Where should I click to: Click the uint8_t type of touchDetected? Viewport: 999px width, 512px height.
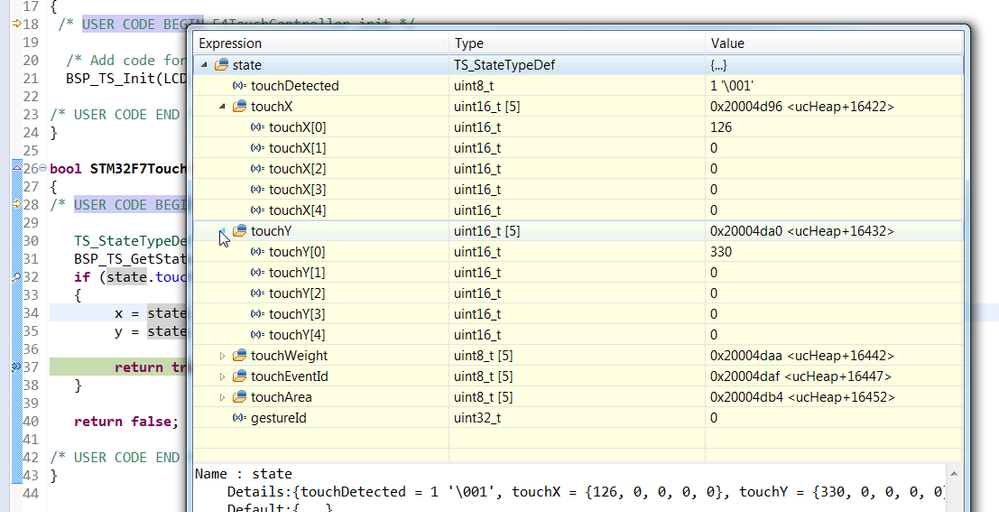click(x=474, y=86)
